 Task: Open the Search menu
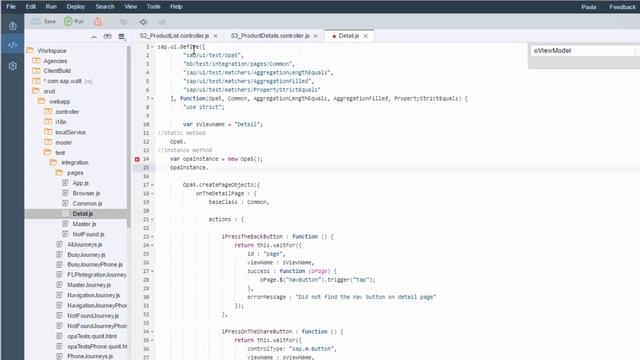[105, 7]
